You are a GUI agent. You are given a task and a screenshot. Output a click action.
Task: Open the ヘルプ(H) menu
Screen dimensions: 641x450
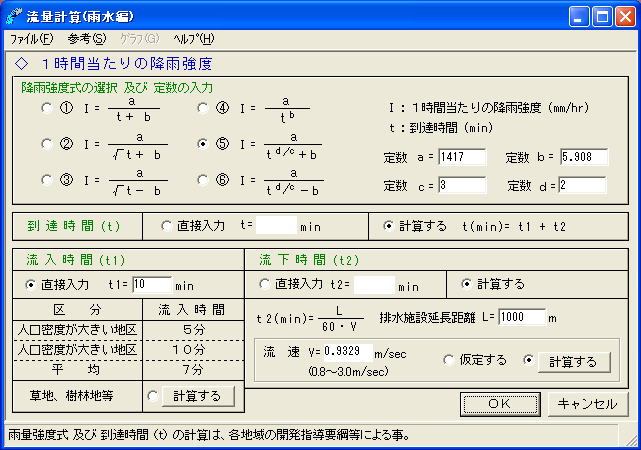(193, 39)
